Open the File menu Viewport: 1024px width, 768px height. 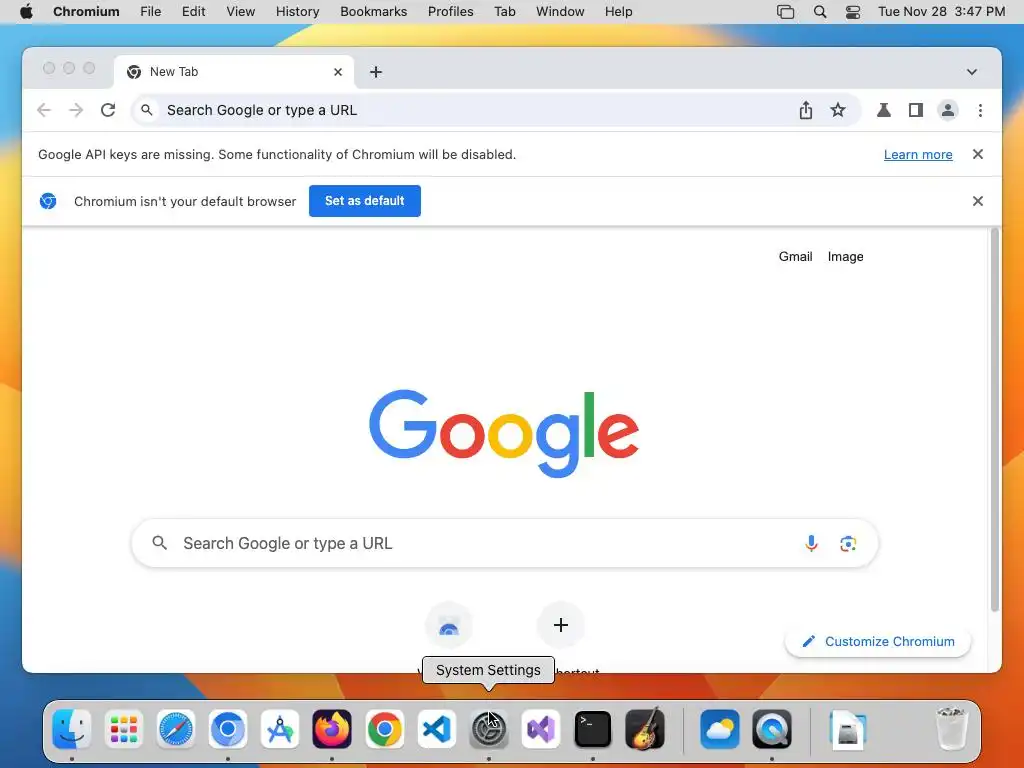150,12
